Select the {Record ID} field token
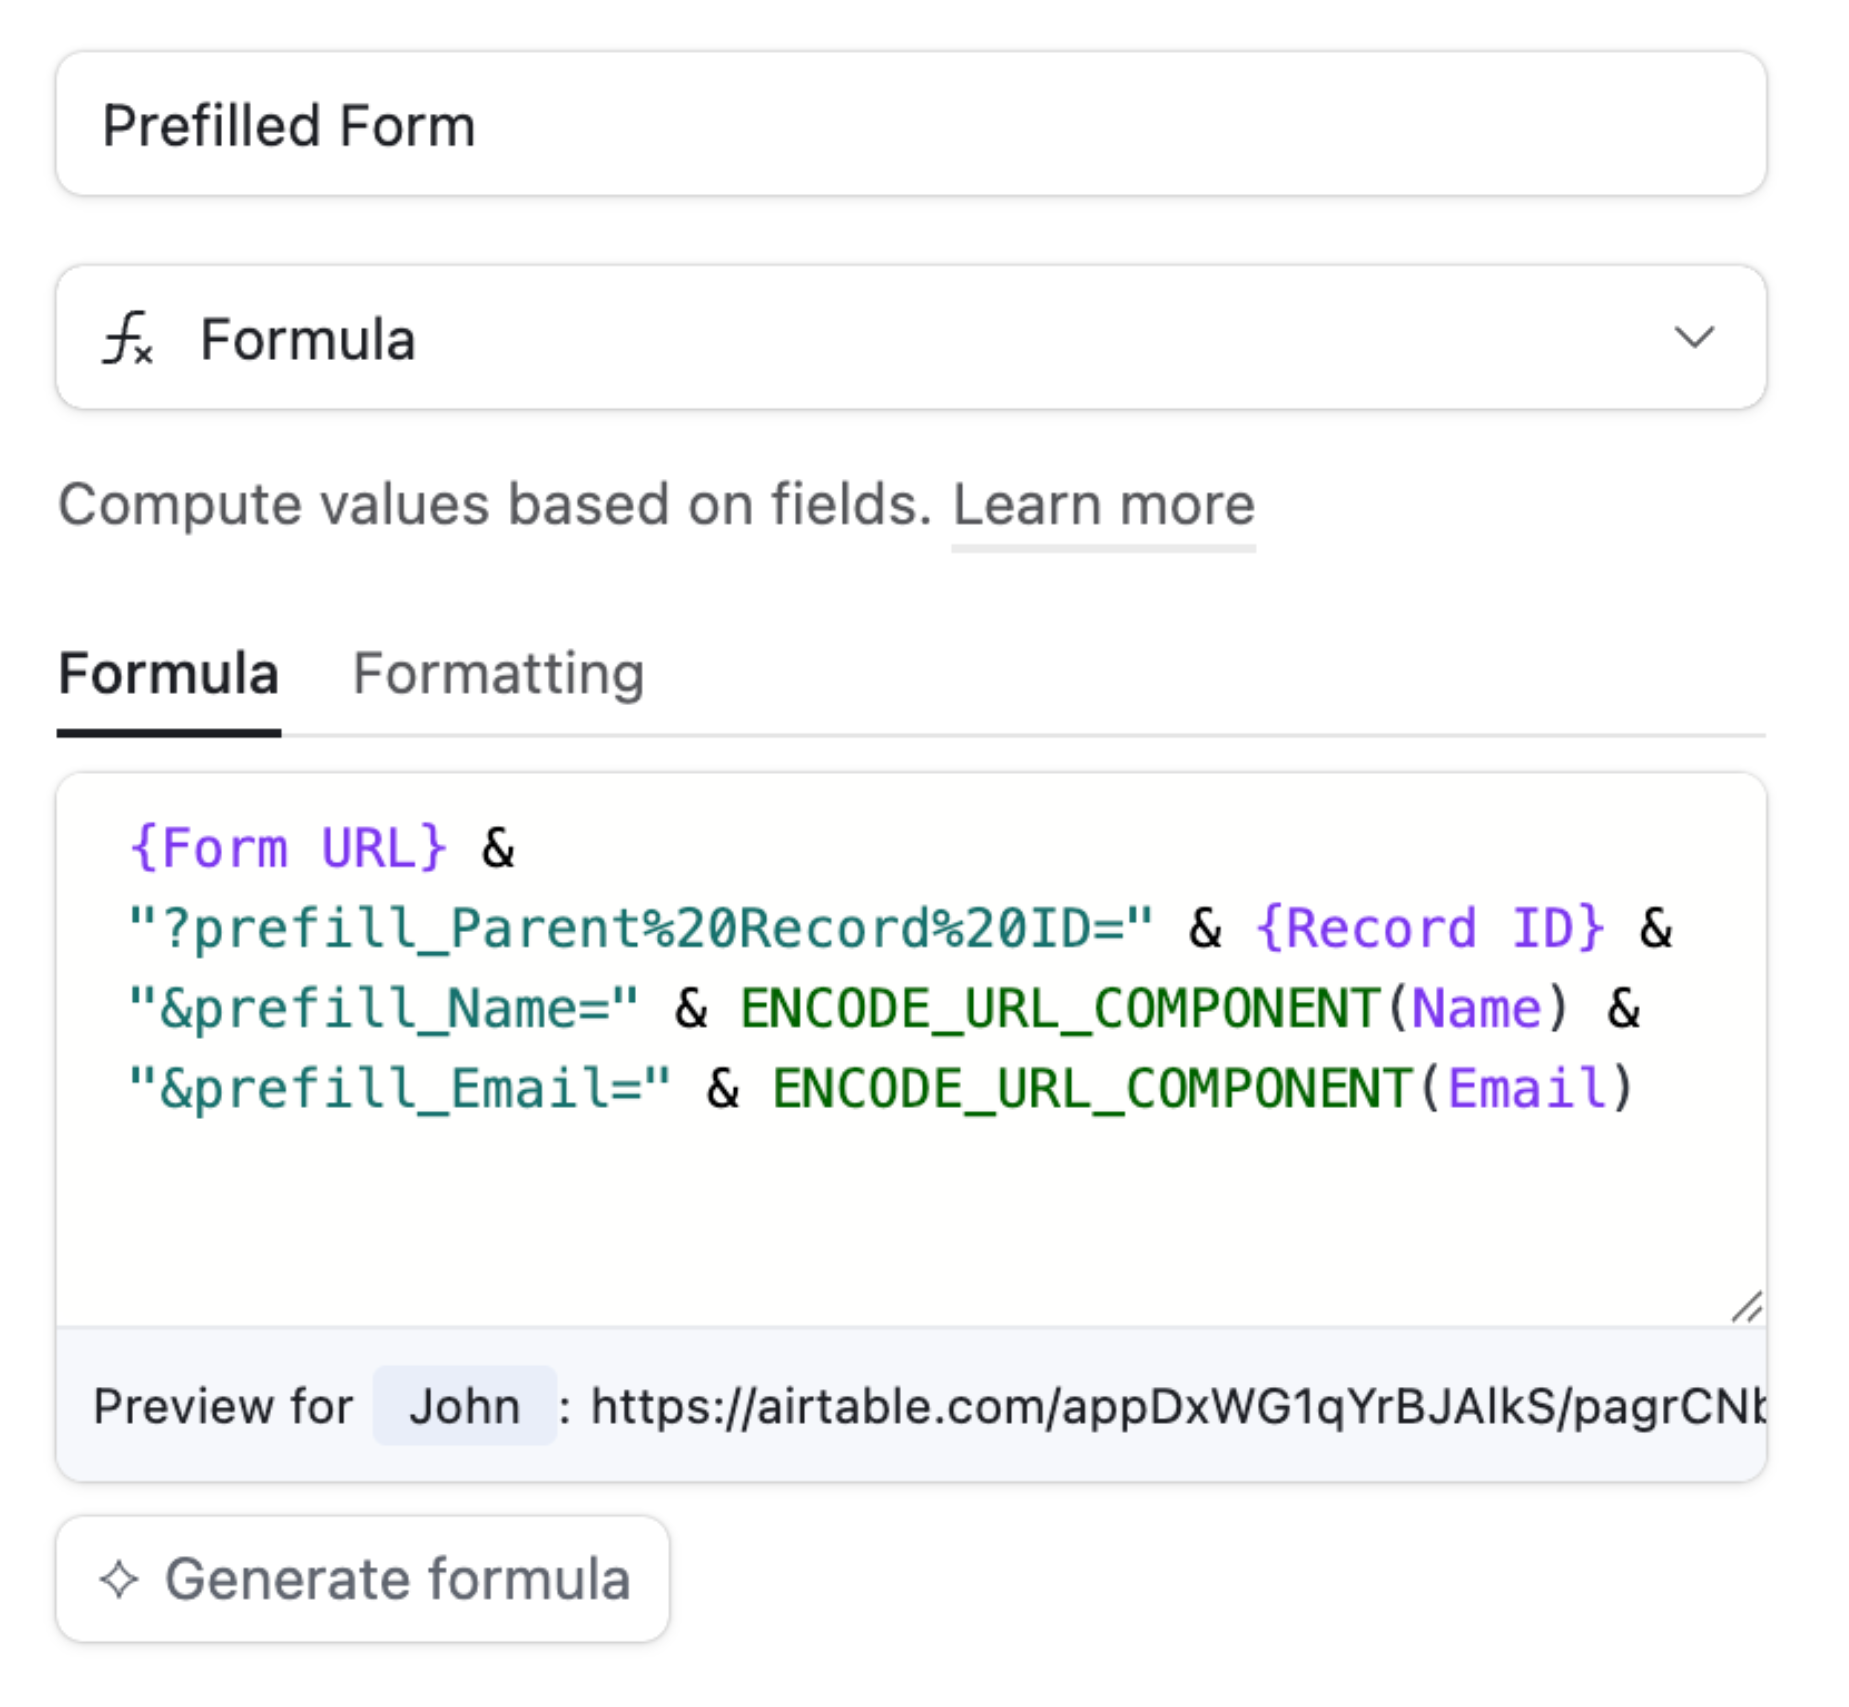1849x1707 pixels. click(x=1430, y=928)
